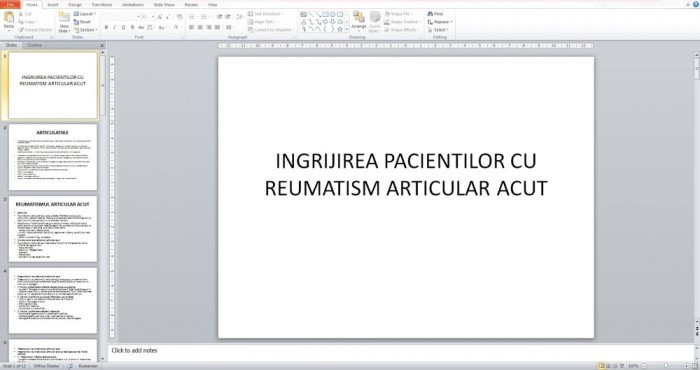Click the Shape Effects button

pos(402,30)
